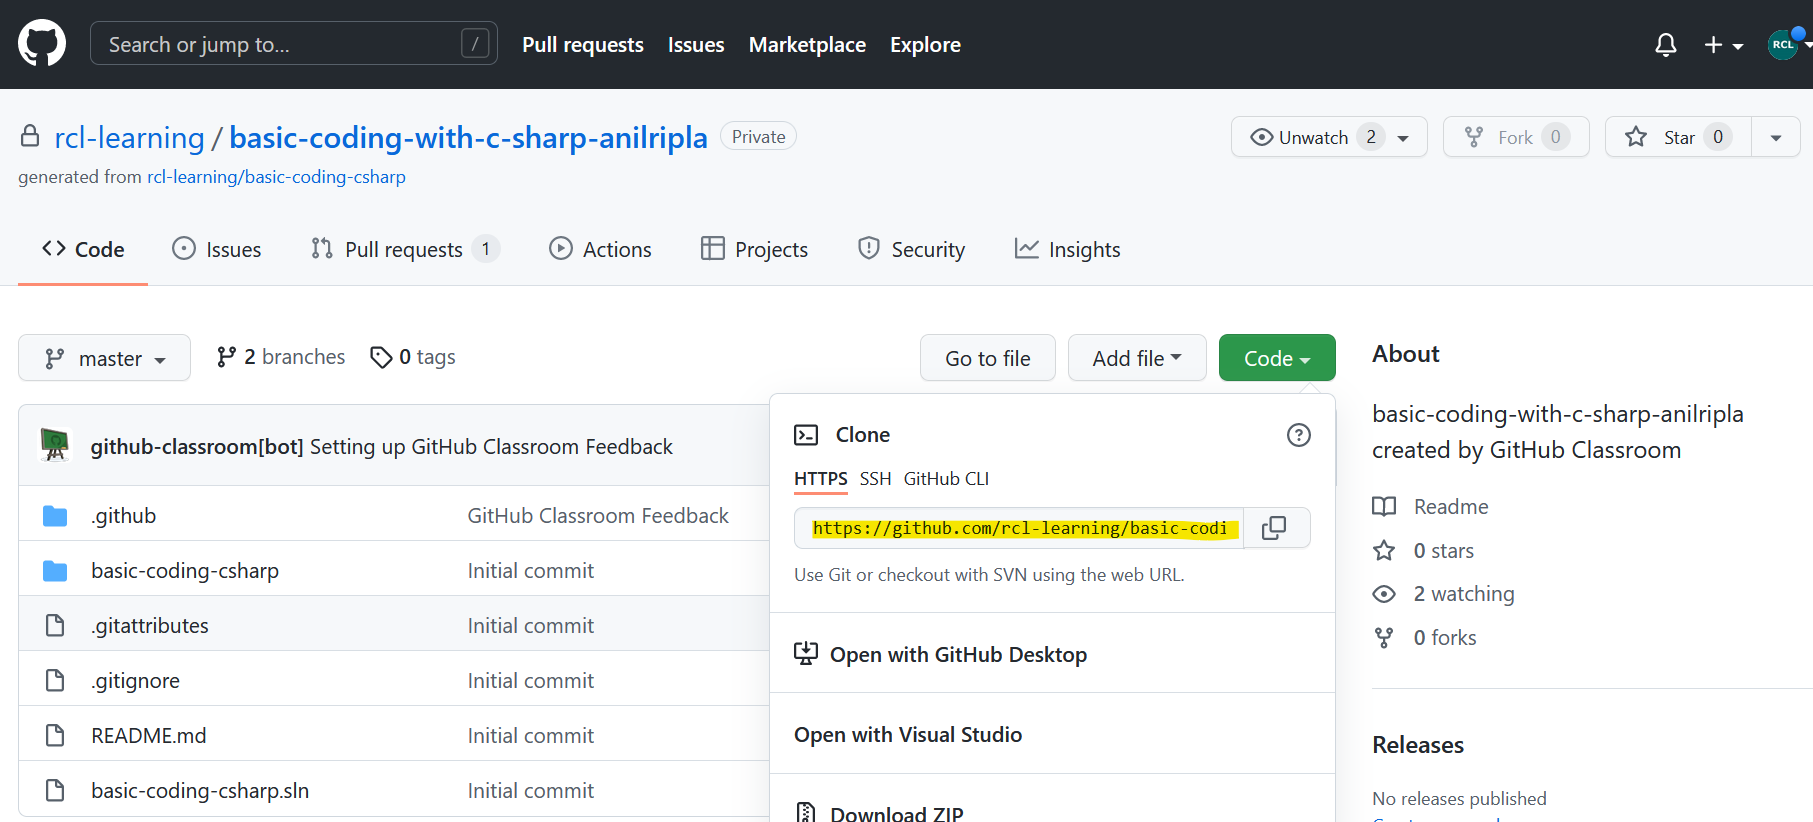Screen dimensions: 1813x822
Task: Open the Add file dropdown
Action: [x=1137, y=358]
